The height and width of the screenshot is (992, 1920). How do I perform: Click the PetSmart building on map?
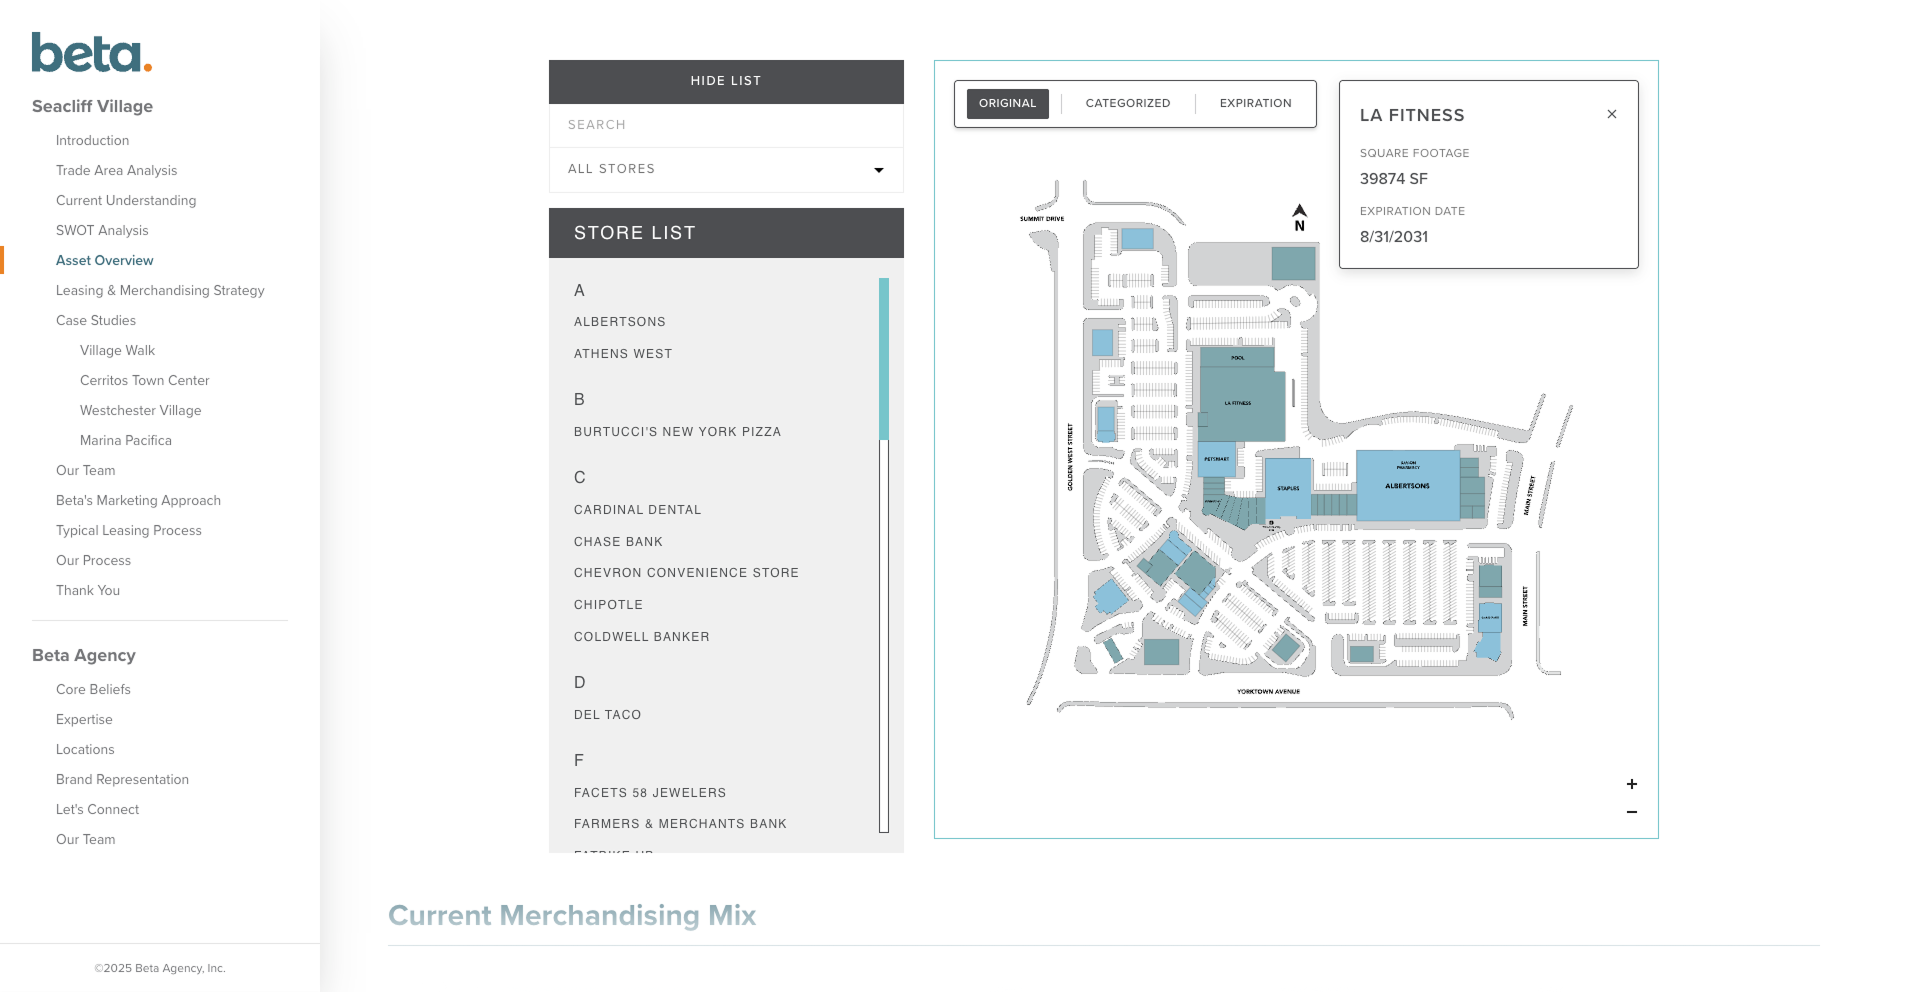point(1217,459)
